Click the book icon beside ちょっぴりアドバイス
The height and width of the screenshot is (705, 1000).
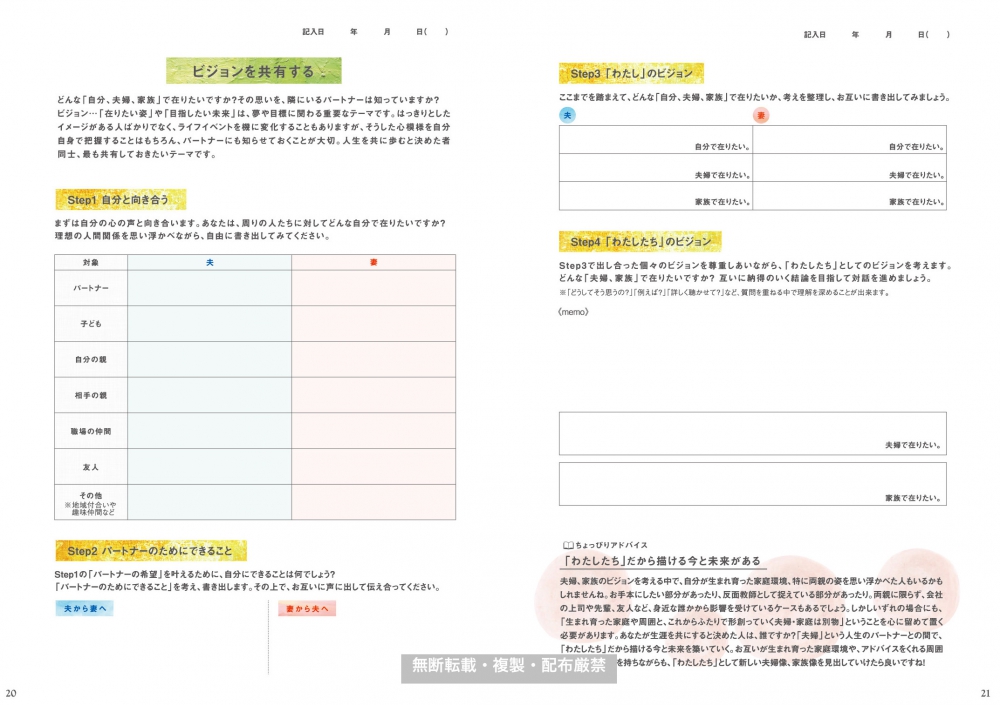tap(568, 545)
